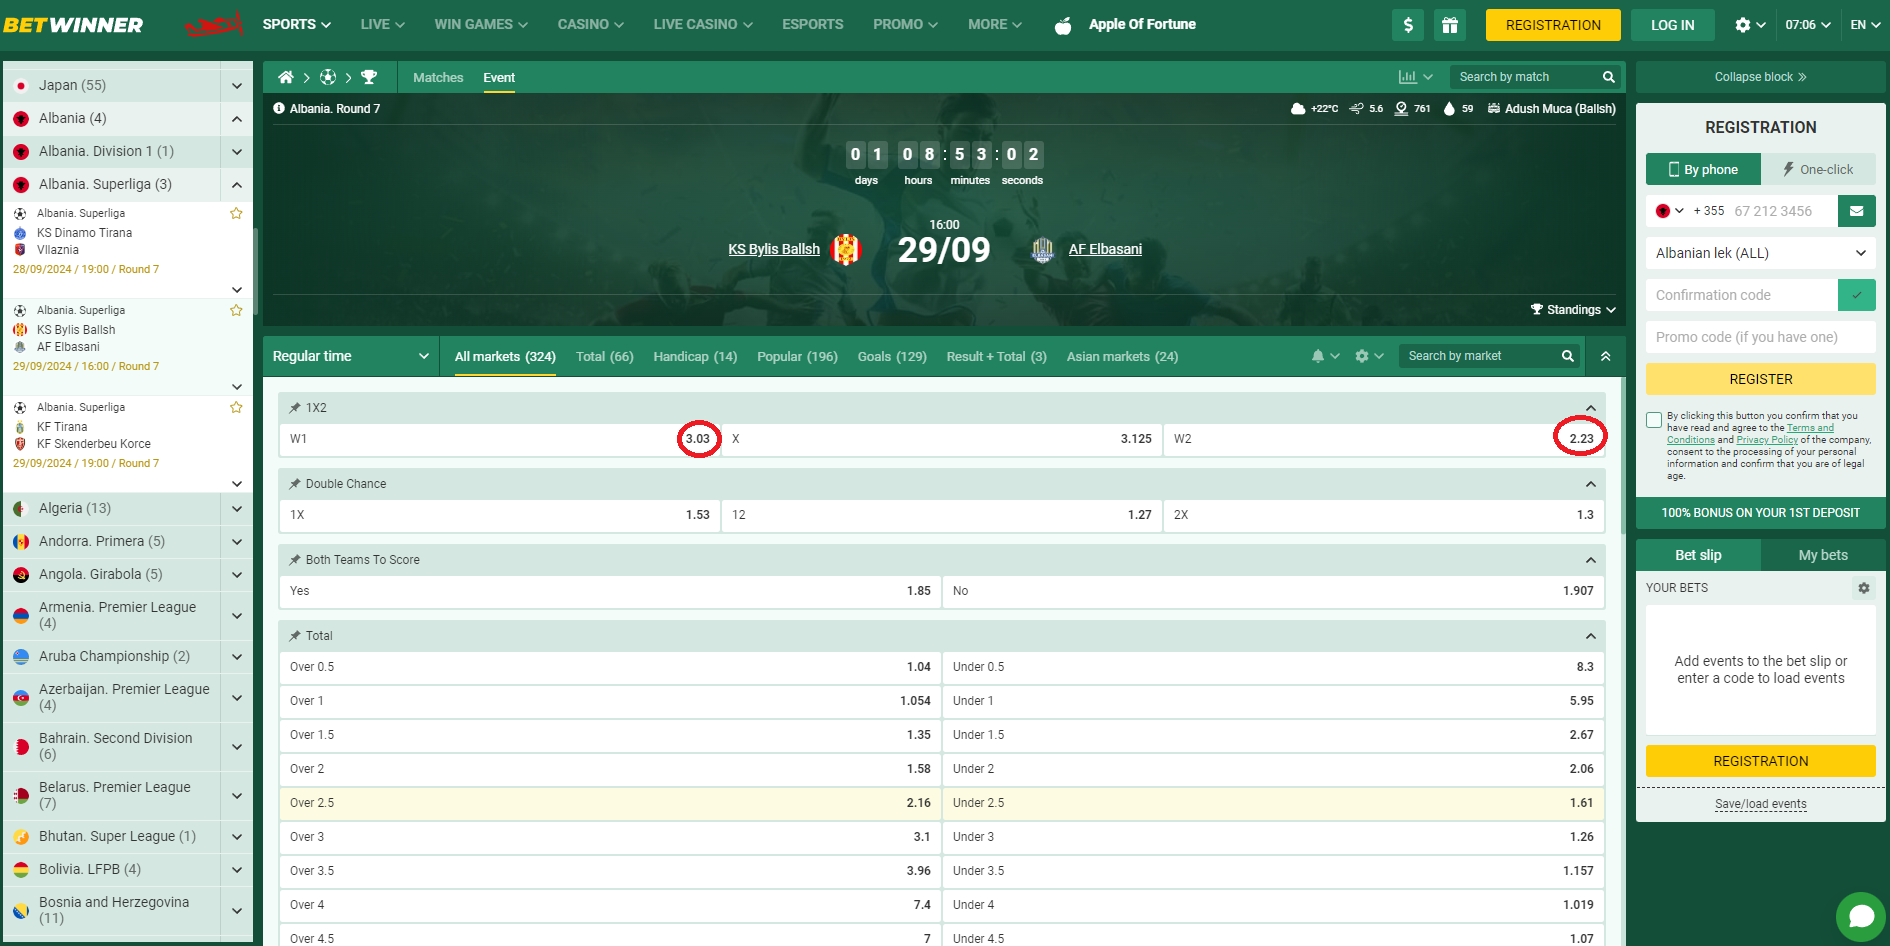Image resolution: width=1890 pixels, height=946 pixels.
Task: Favorite the KS Dinamo Tirana match star
Action: (236, 213)
